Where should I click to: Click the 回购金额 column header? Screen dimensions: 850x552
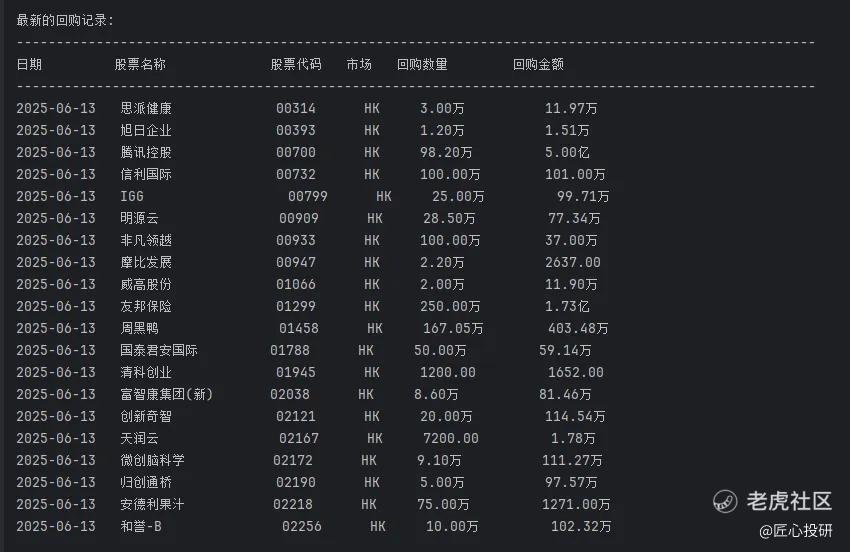coord(538,65)
